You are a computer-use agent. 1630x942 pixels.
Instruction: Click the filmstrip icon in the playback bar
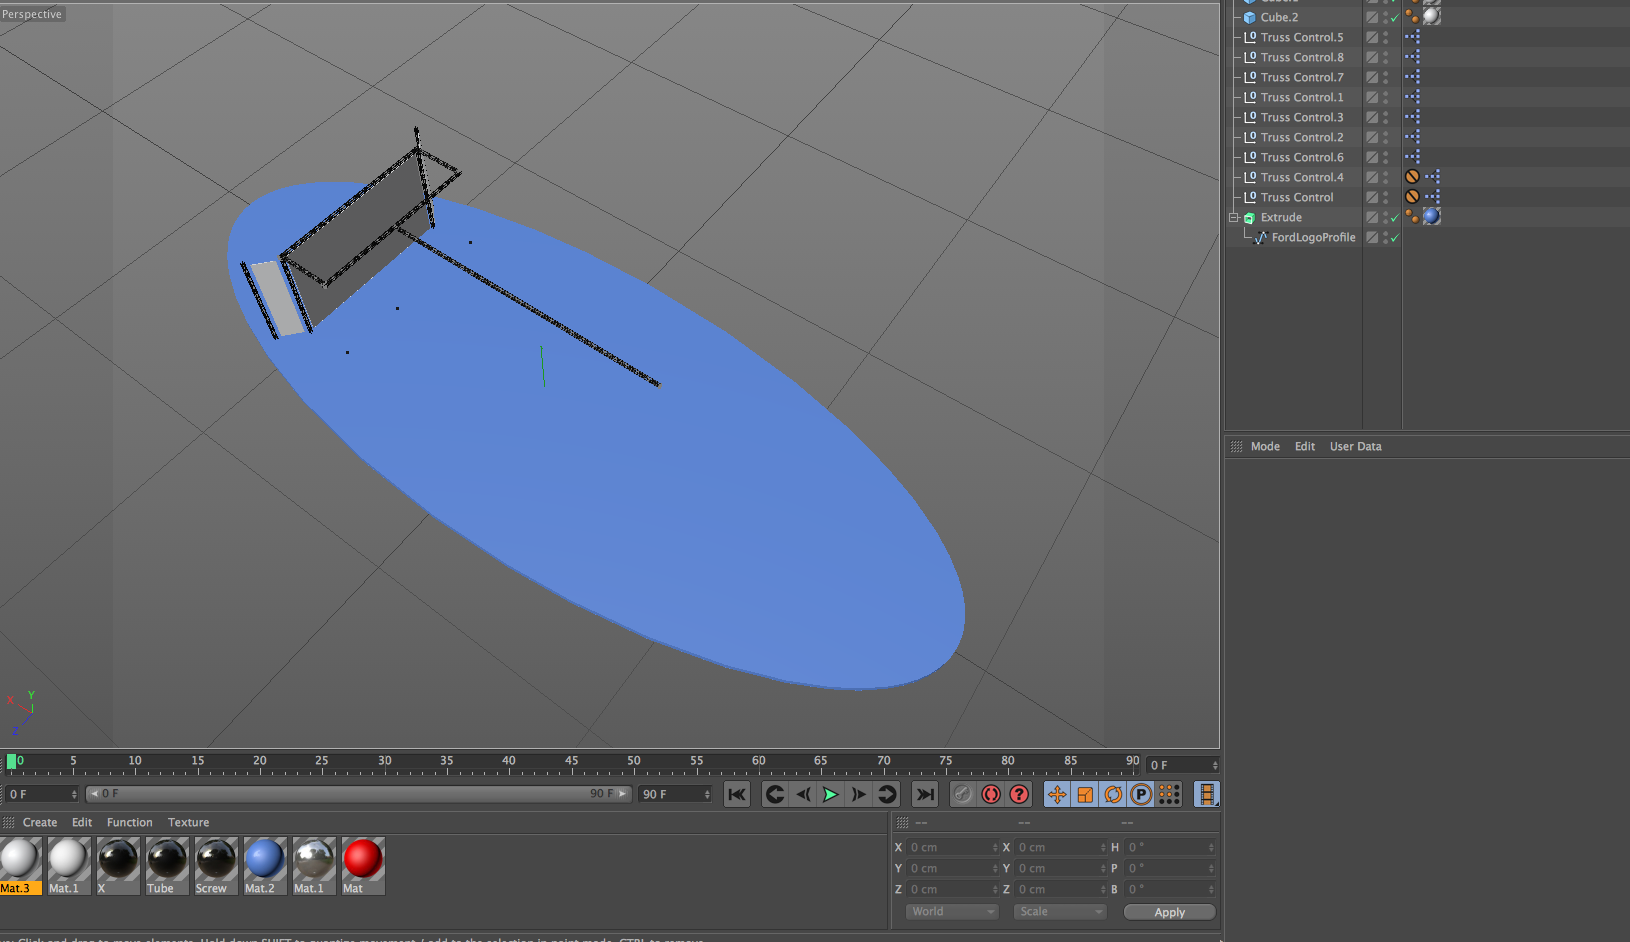pos(1207,794)
